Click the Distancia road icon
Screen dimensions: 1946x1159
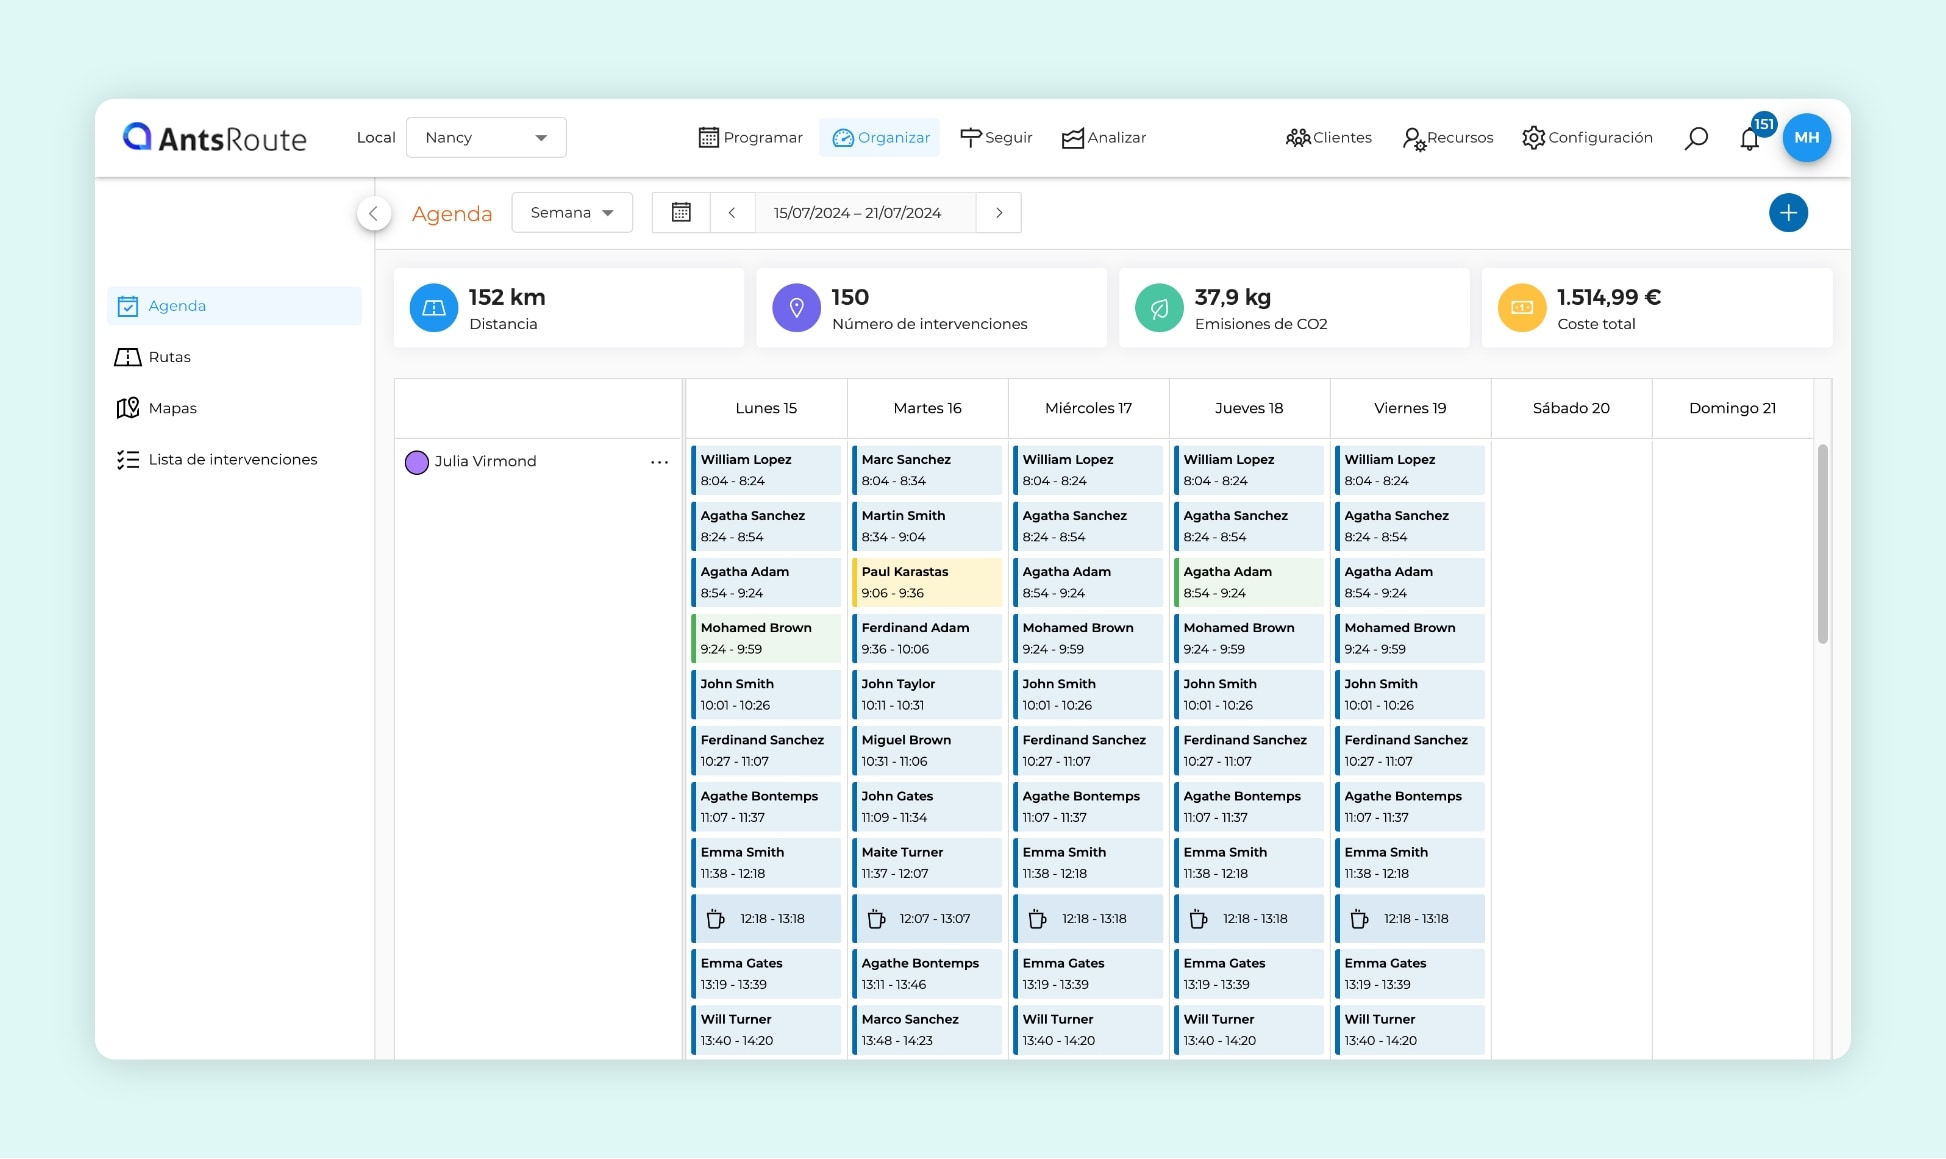[434, 308]
